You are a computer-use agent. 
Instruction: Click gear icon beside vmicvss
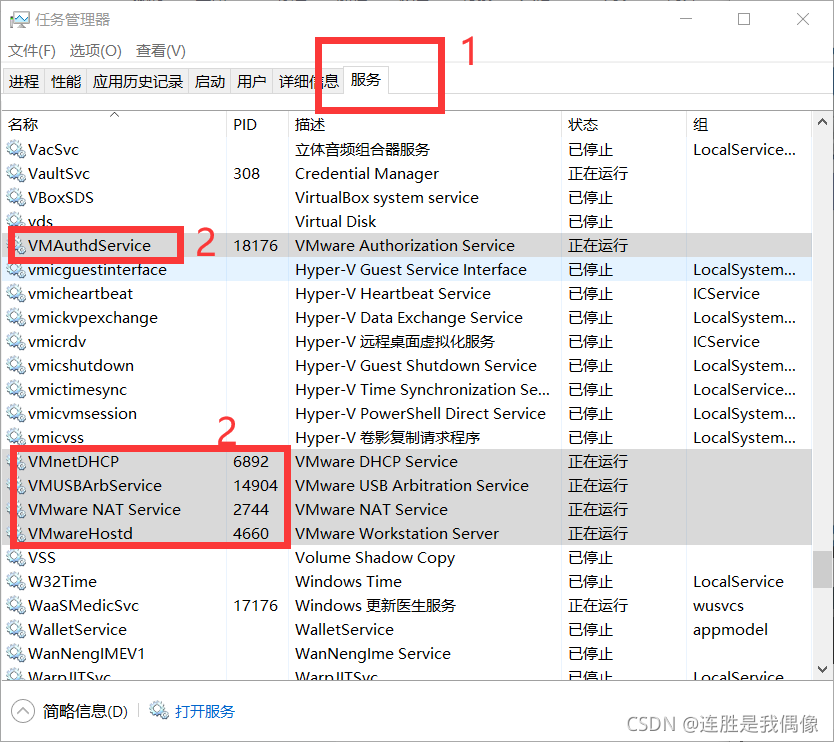pos(16,437)
